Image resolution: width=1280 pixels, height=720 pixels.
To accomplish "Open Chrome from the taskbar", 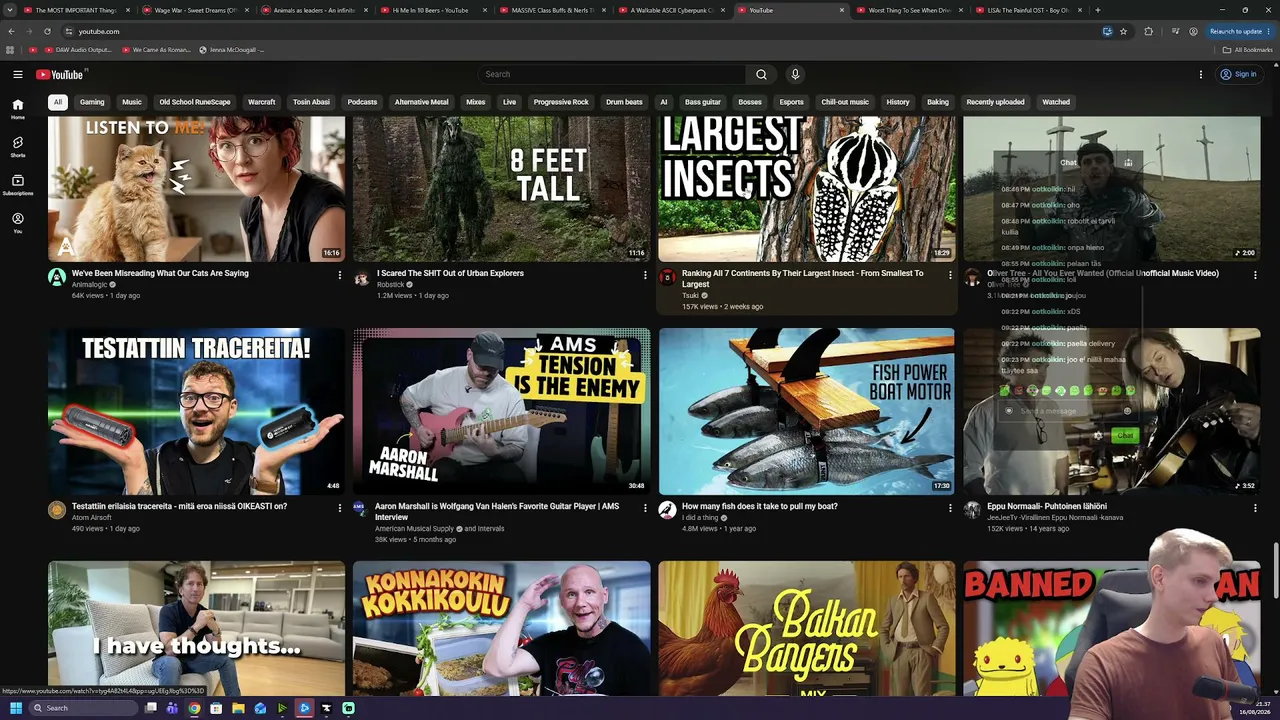I will point(194,708).
